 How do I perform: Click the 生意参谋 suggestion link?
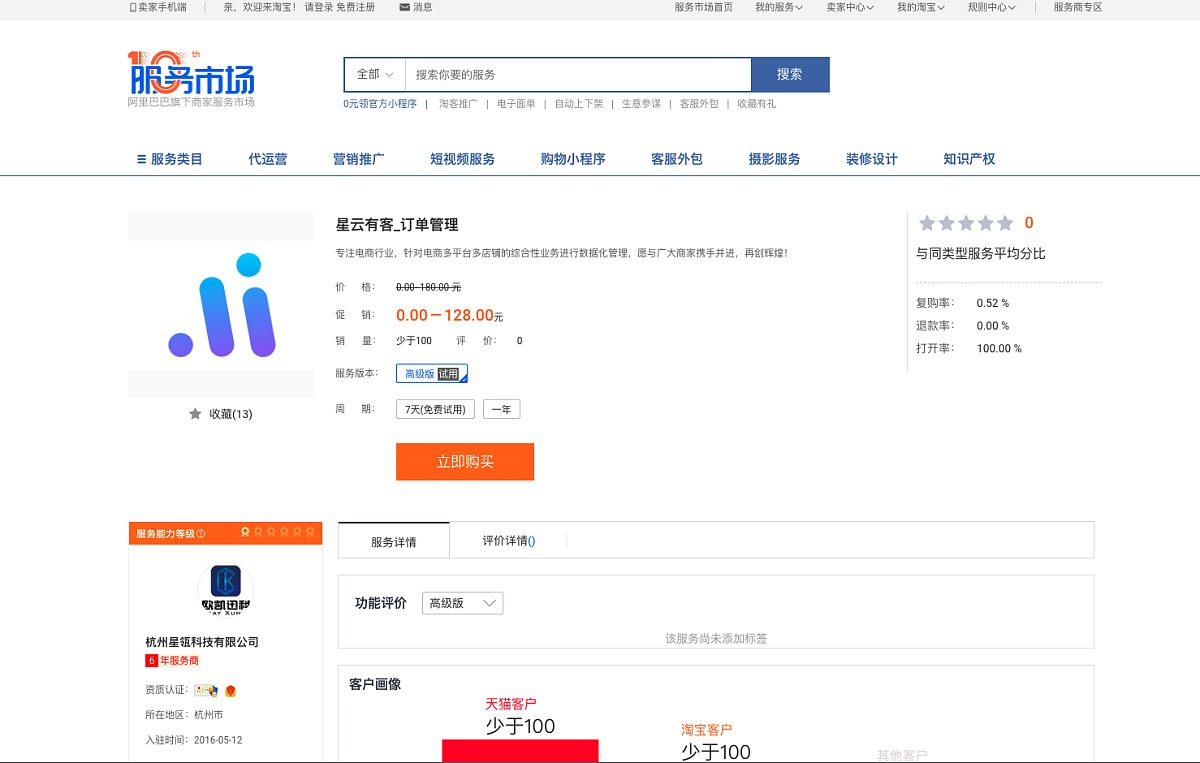(641, 104)
